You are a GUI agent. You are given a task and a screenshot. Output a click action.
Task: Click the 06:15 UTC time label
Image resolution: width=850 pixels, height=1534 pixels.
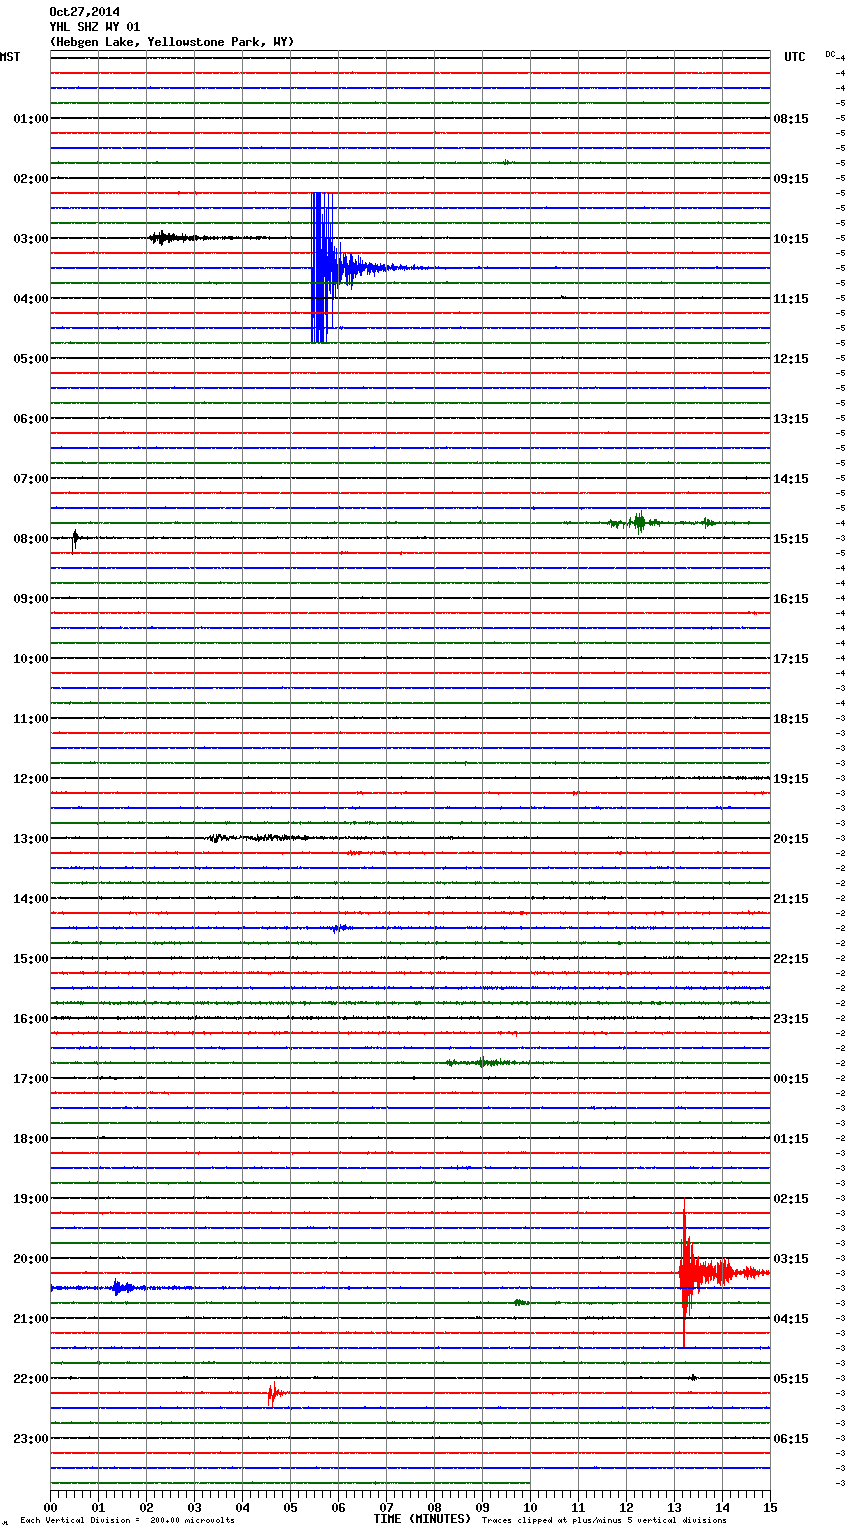[x=791, y=1439]
